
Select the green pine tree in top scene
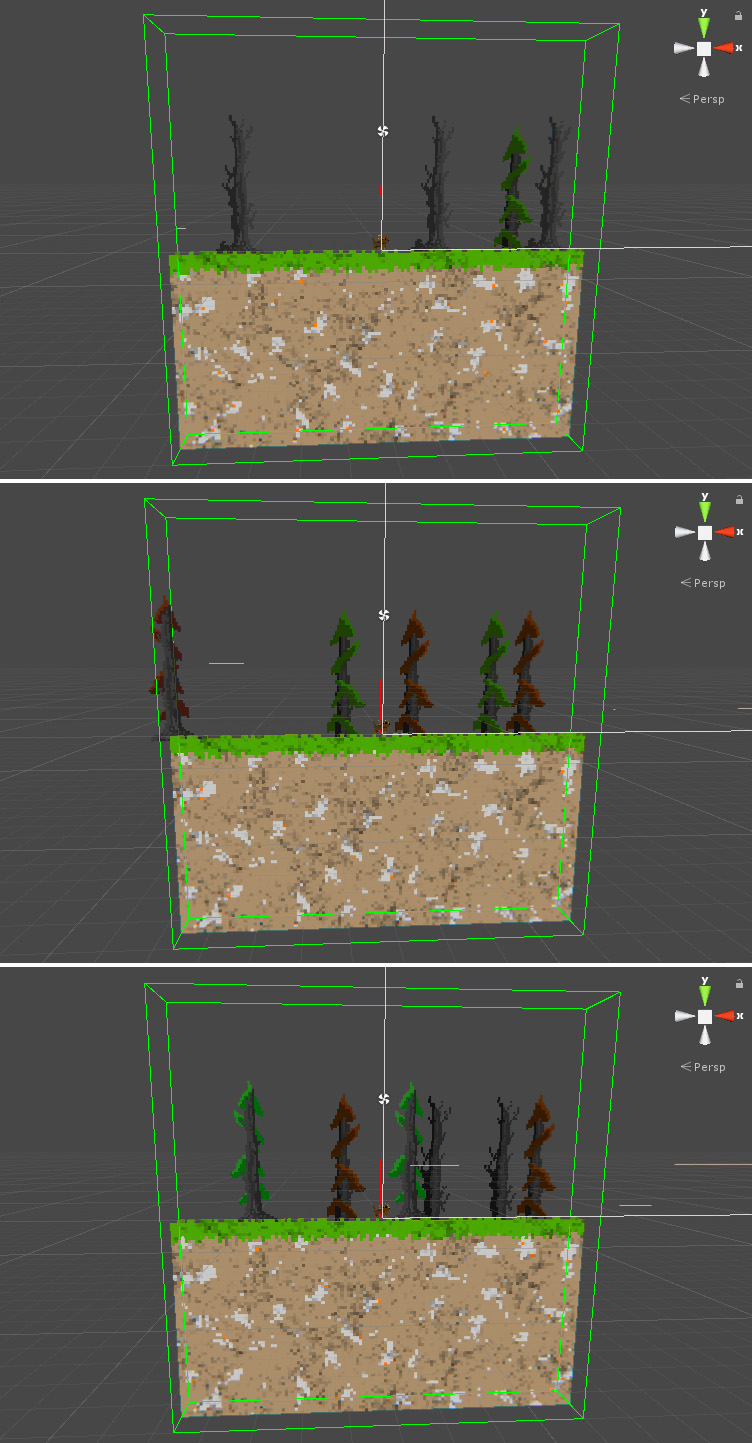tap(514, 190)
